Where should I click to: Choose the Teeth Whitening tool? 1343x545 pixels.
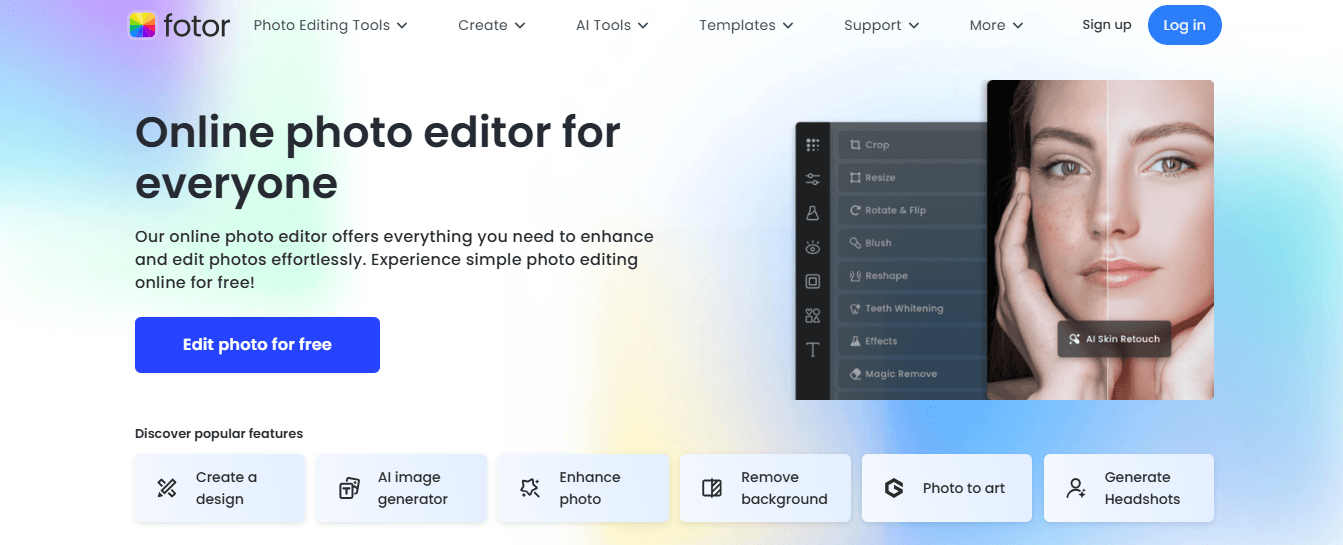point(912,309)
